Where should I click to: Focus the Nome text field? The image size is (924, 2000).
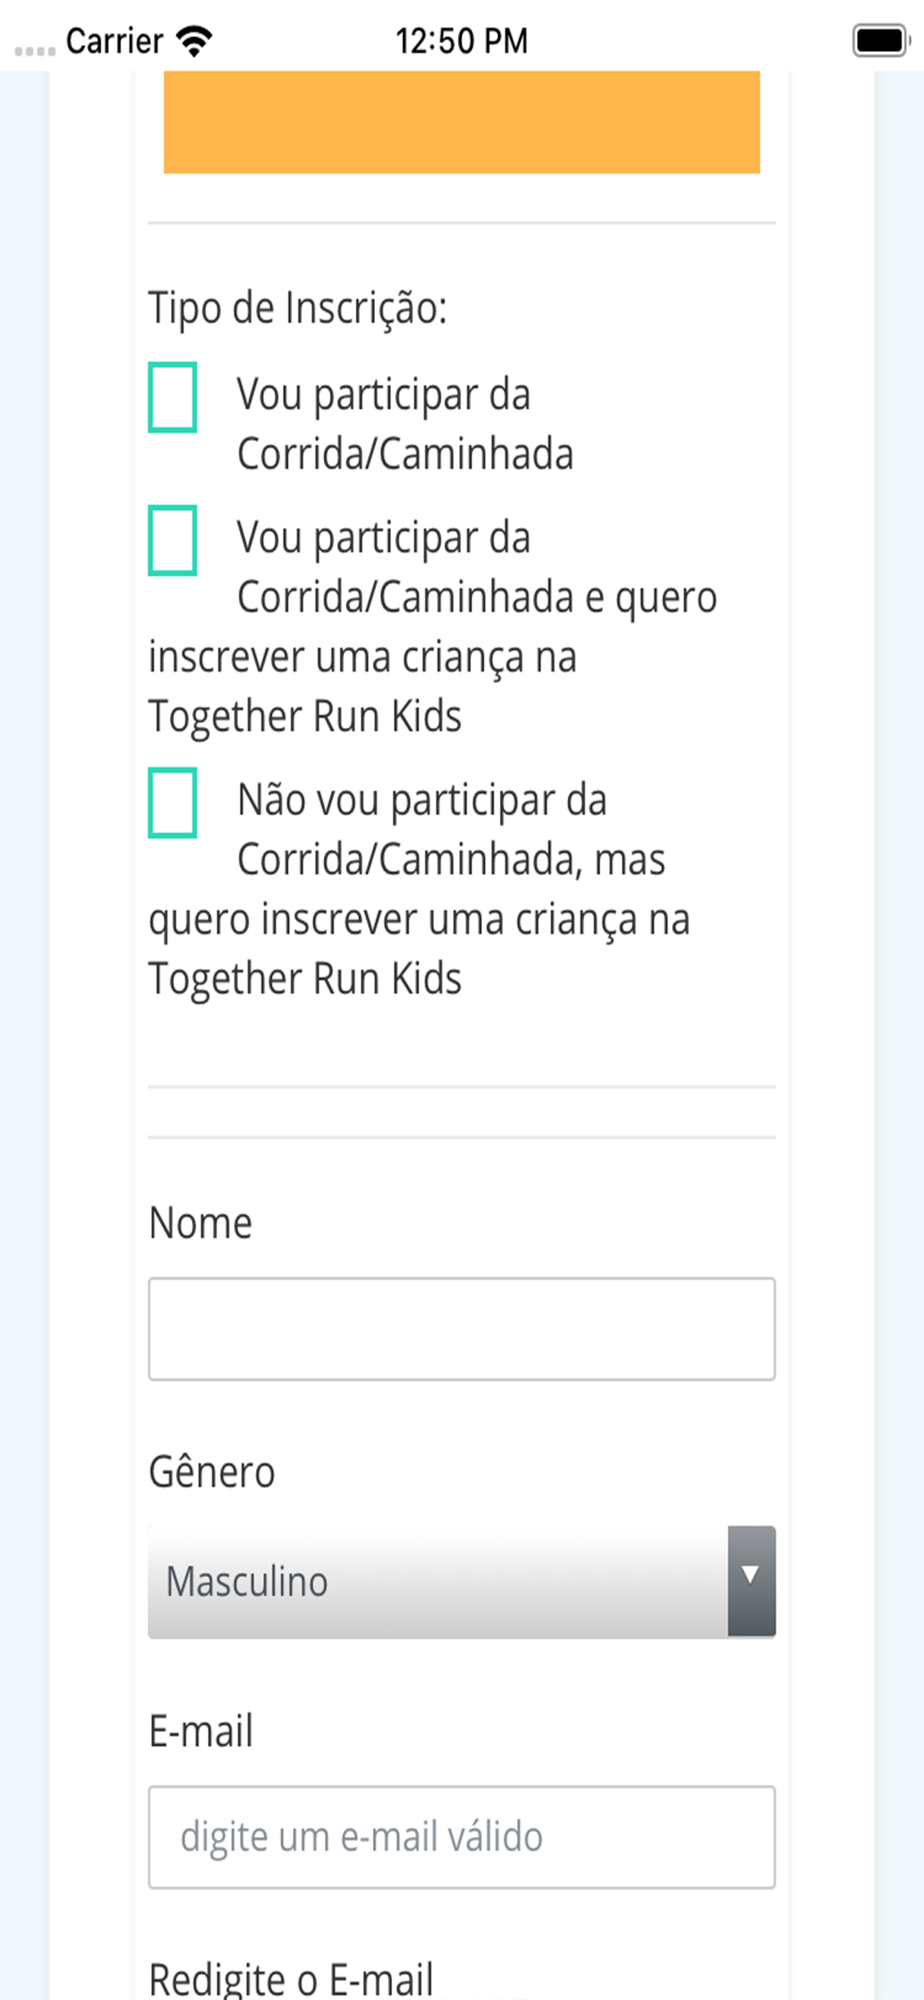[x=462, y=1329]
